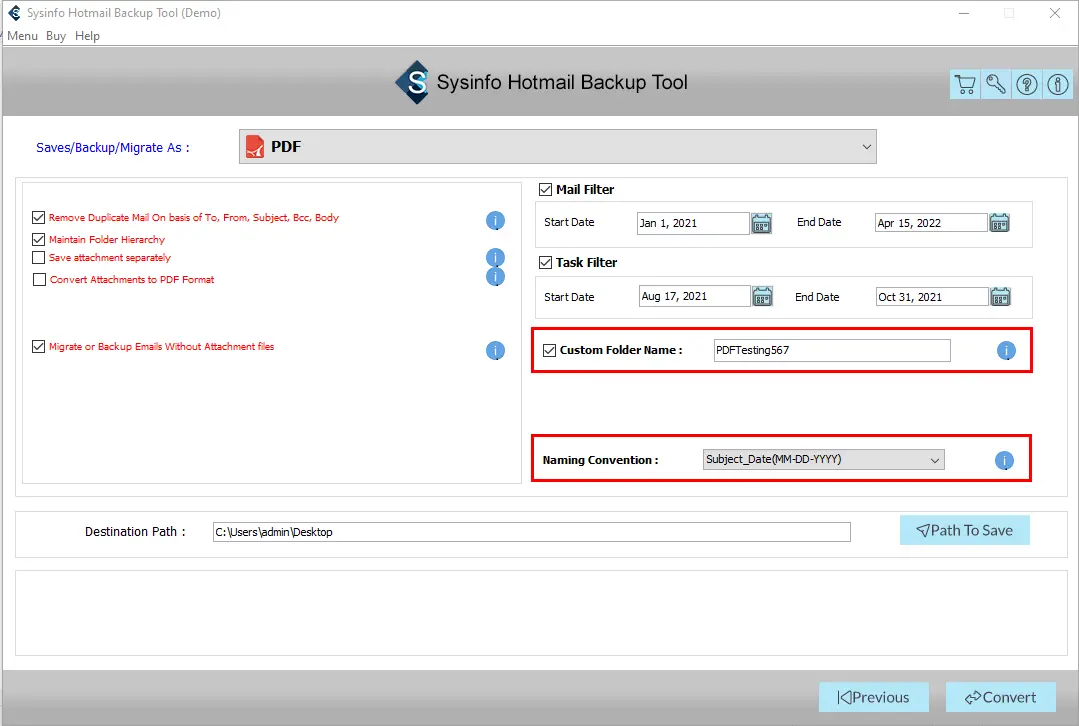This screenshot has height=726, width=1079.
Task: Toggle the Mail Filter checkbox
Action: [546, 189]
